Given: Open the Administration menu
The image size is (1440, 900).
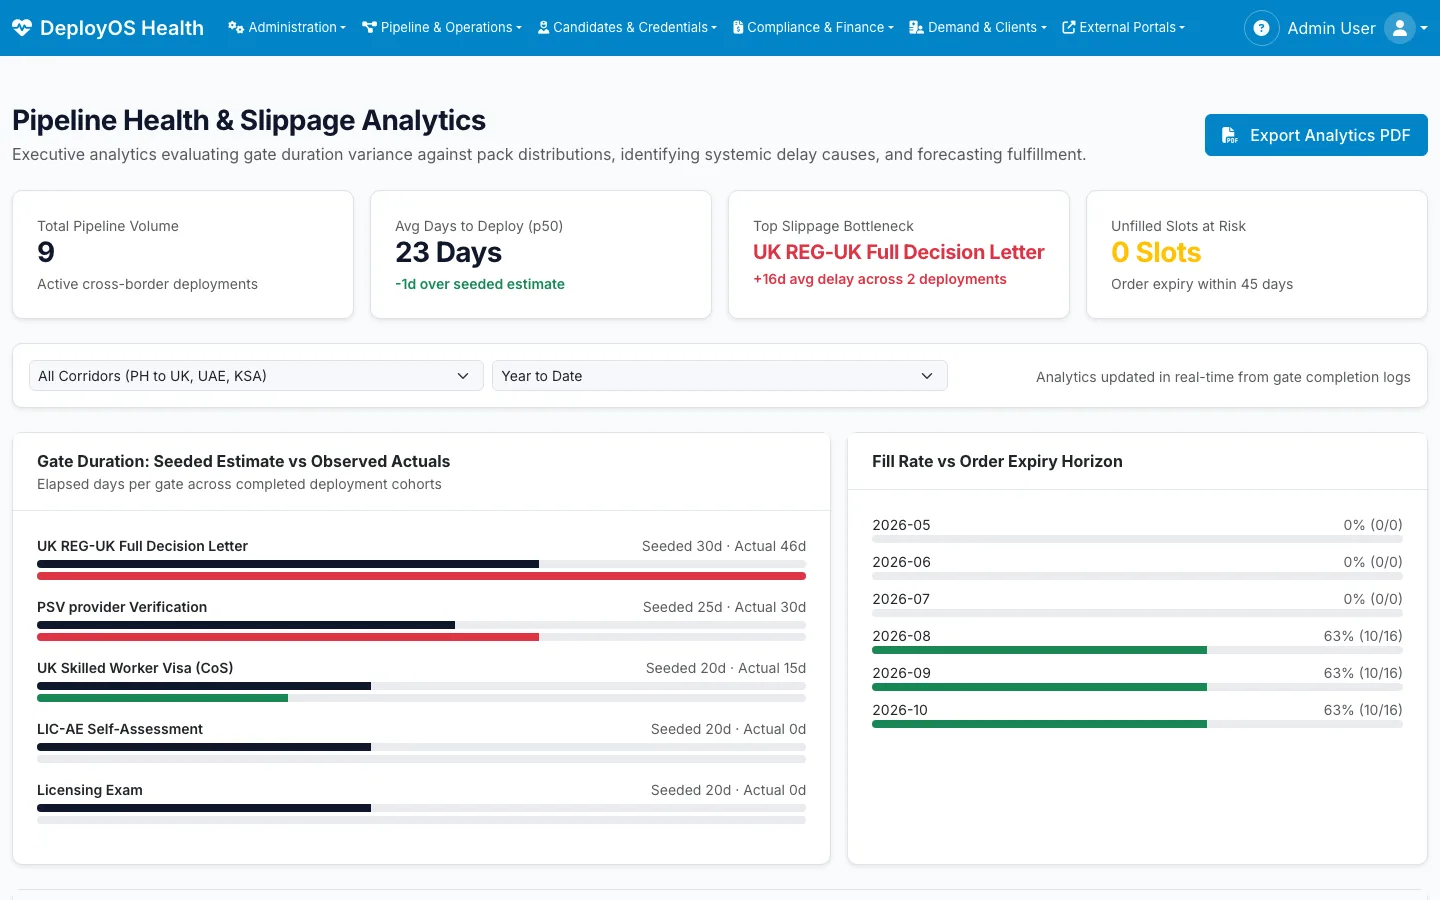Looking at the screenshot, I should (287, 28).
